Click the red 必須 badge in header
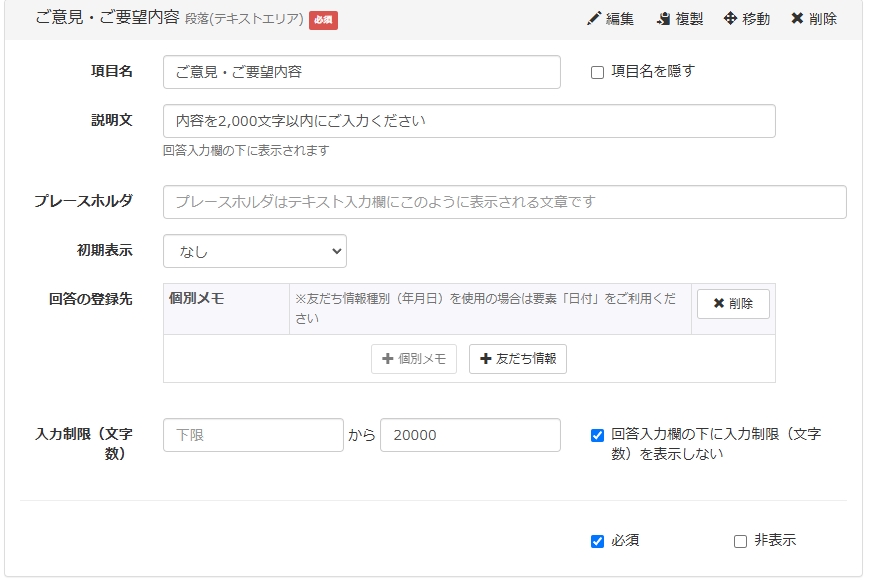This screenshot has width=869, height=580. click(323, 20)
